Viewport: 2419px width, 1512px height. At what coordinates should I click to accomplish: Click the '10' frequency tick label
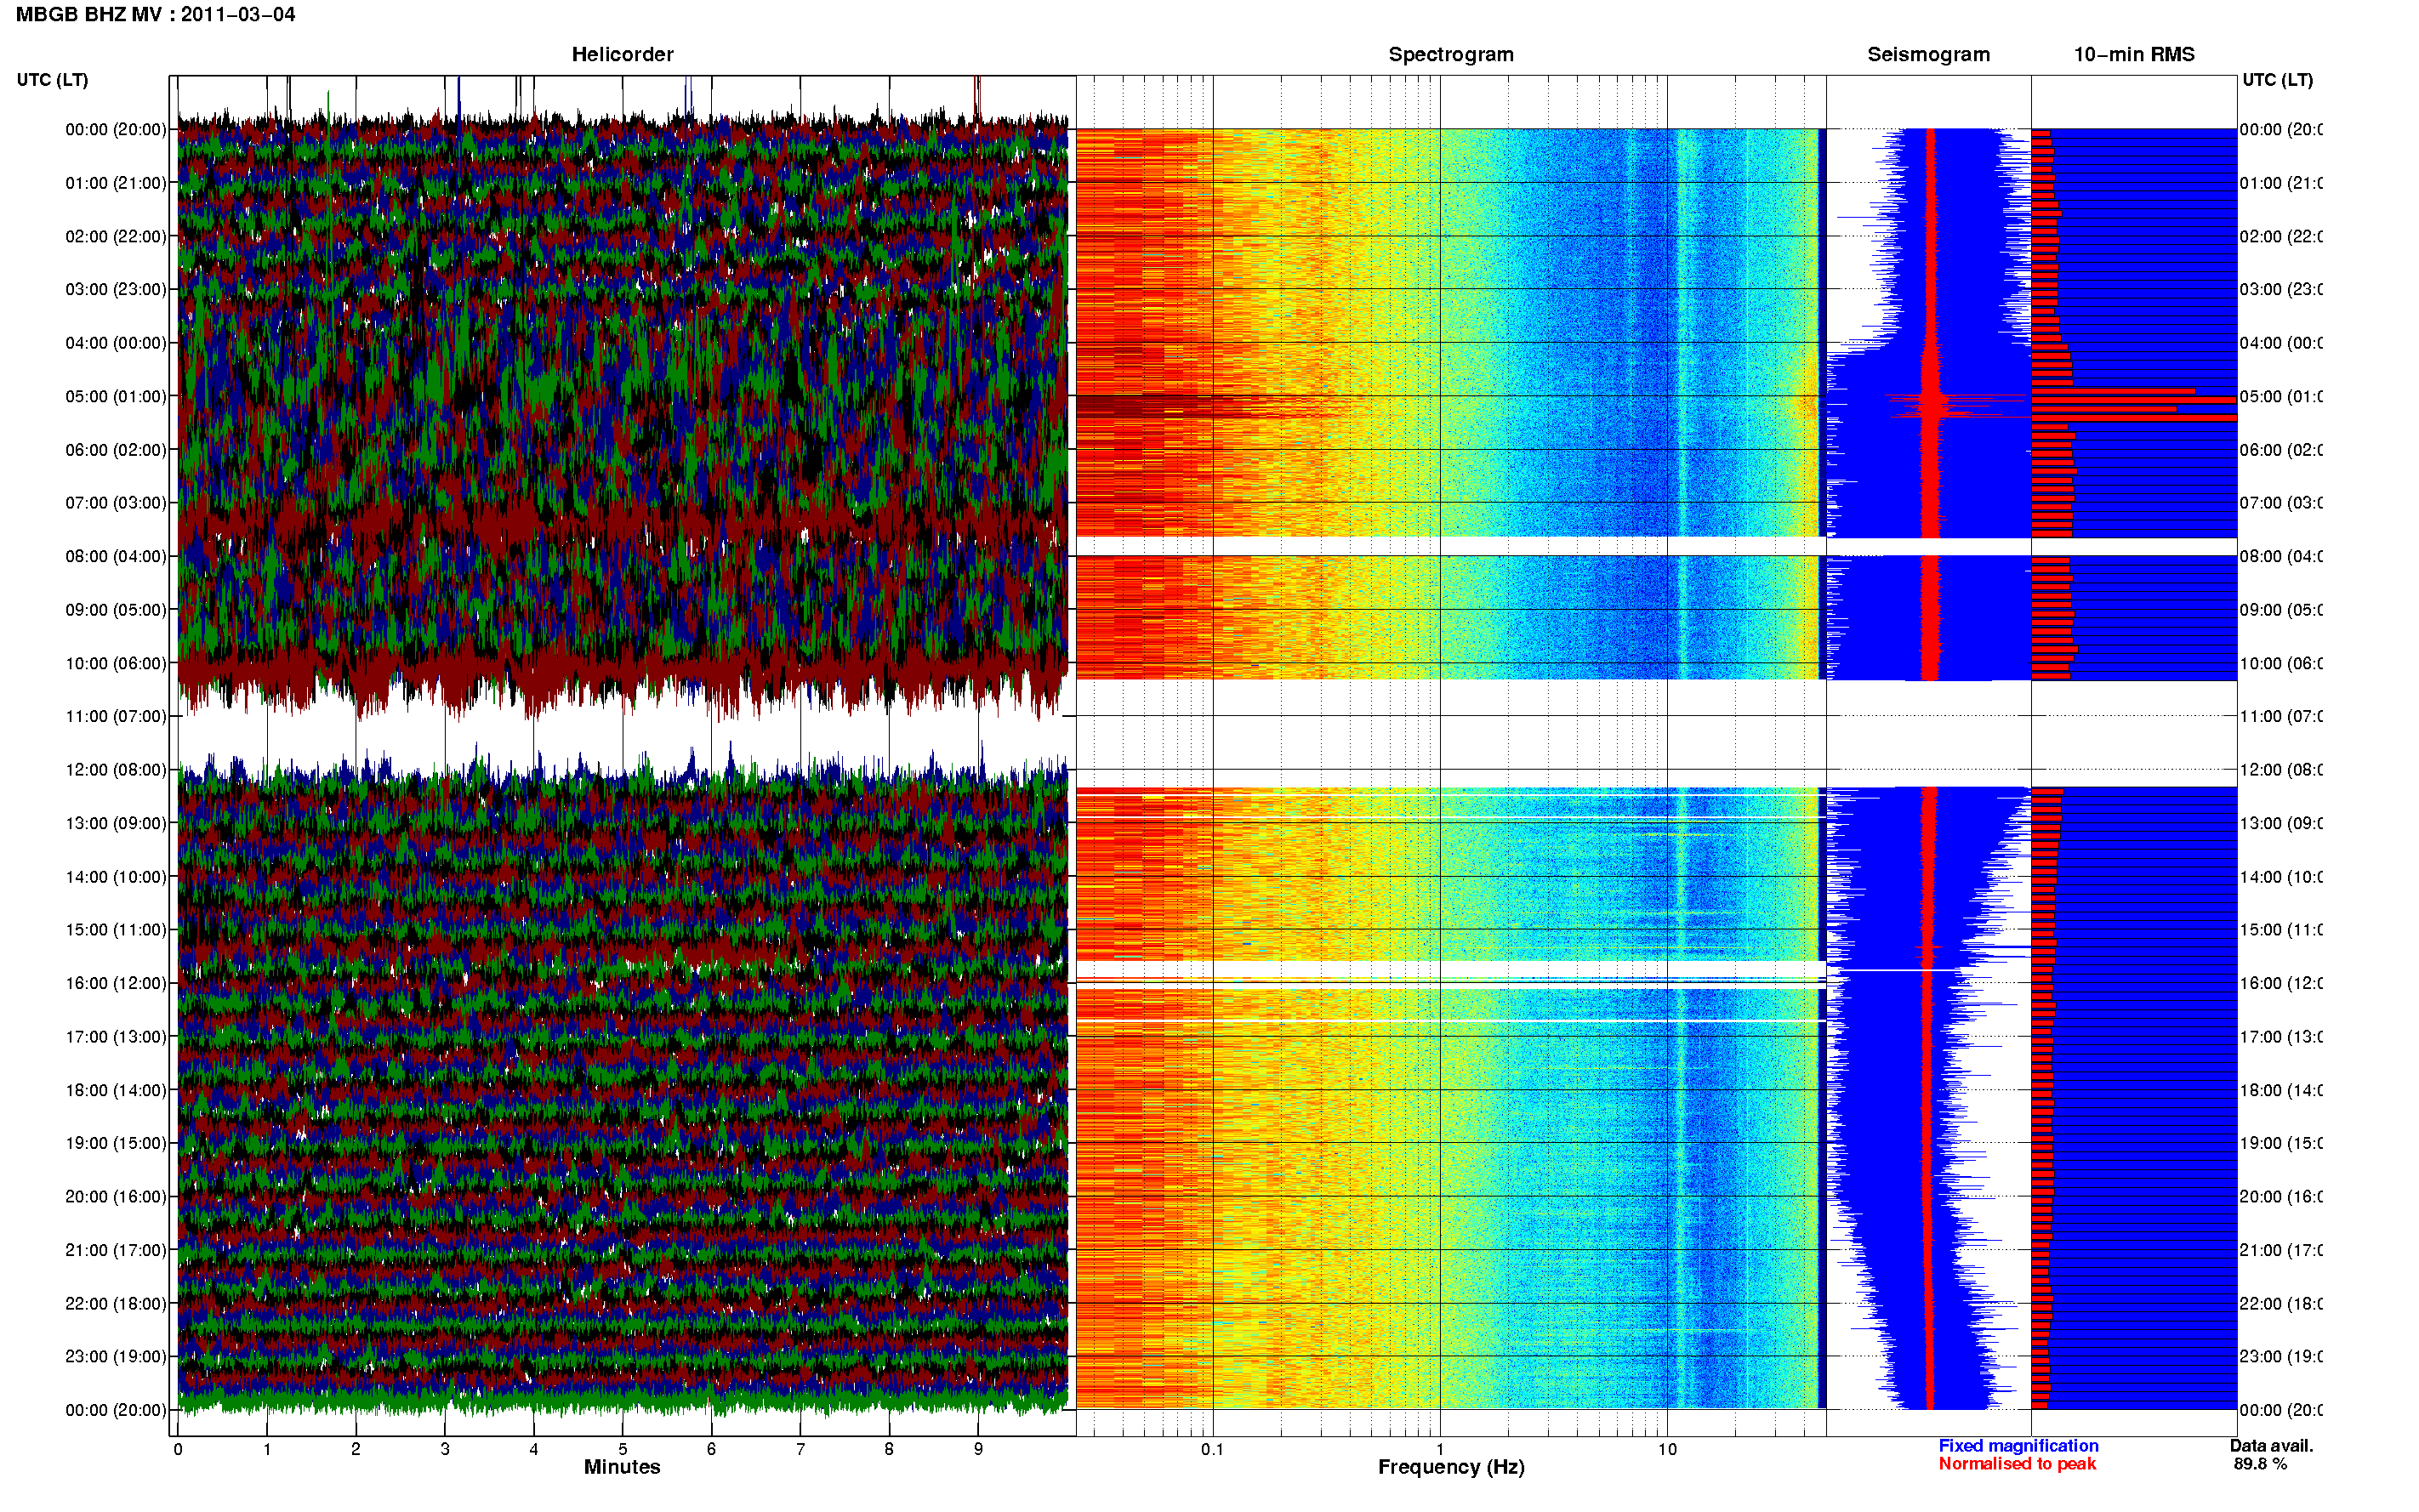click(1667, 1449)
